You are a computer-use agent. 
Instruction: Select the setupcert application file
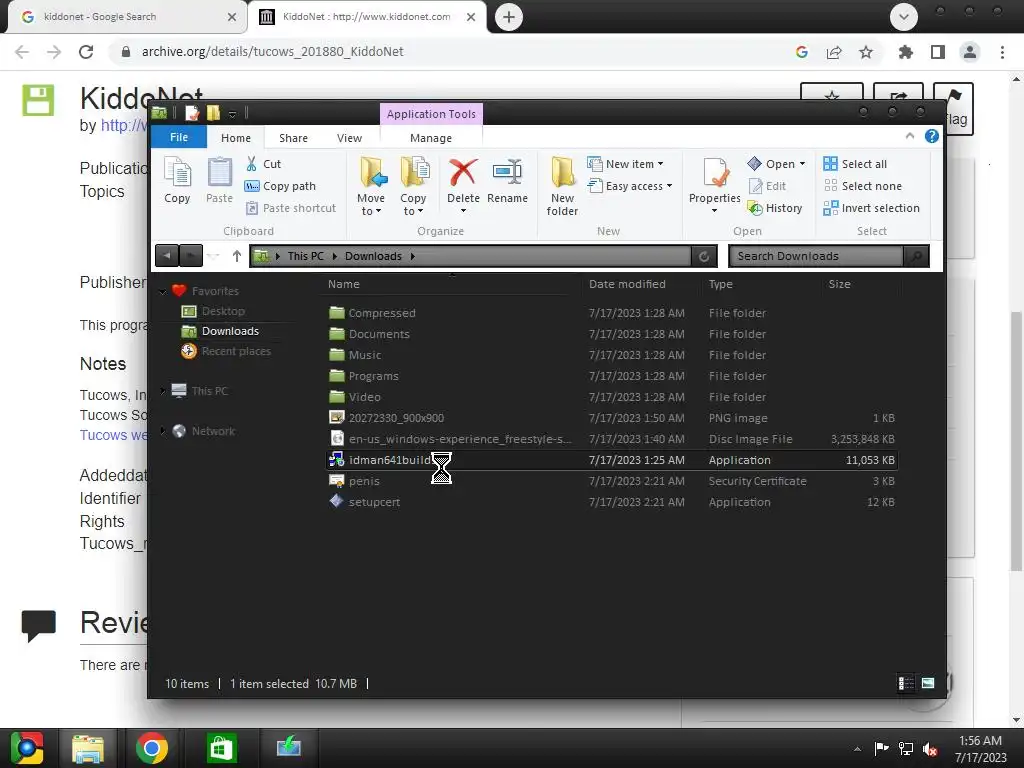click(x=611, y=502)
